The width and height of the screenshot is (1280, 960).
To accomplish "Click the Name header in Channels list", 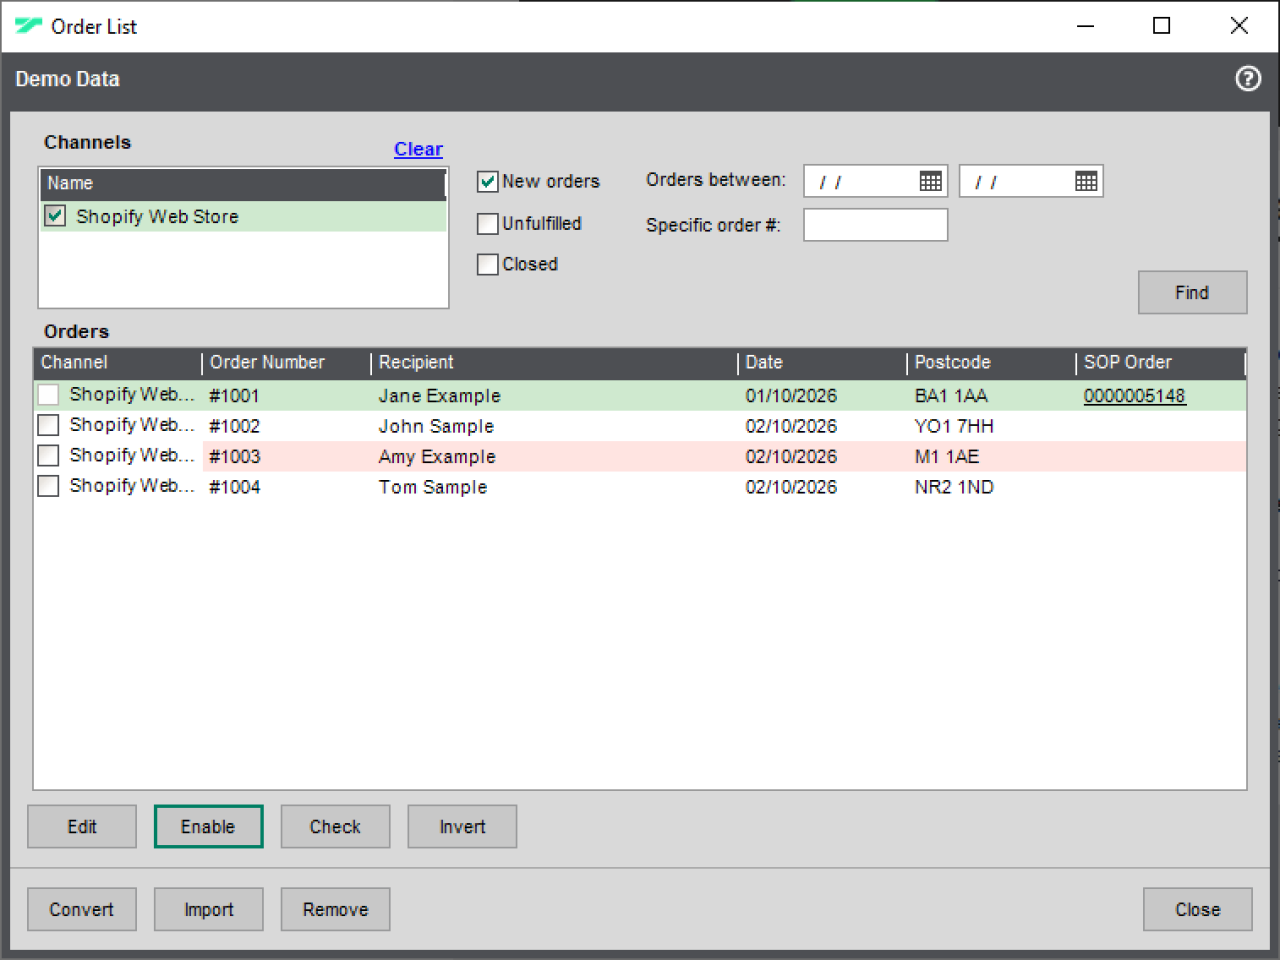I will 243,184.
